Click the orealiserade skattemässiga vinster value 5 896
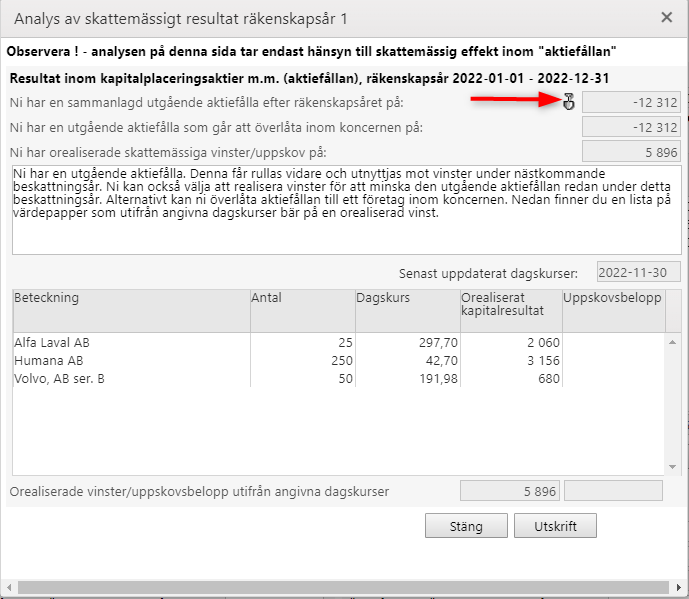 click(631, 152)
